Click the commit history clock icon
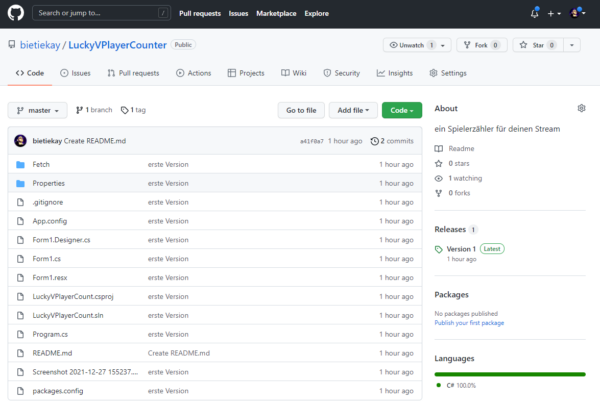 tap(374, 141)
